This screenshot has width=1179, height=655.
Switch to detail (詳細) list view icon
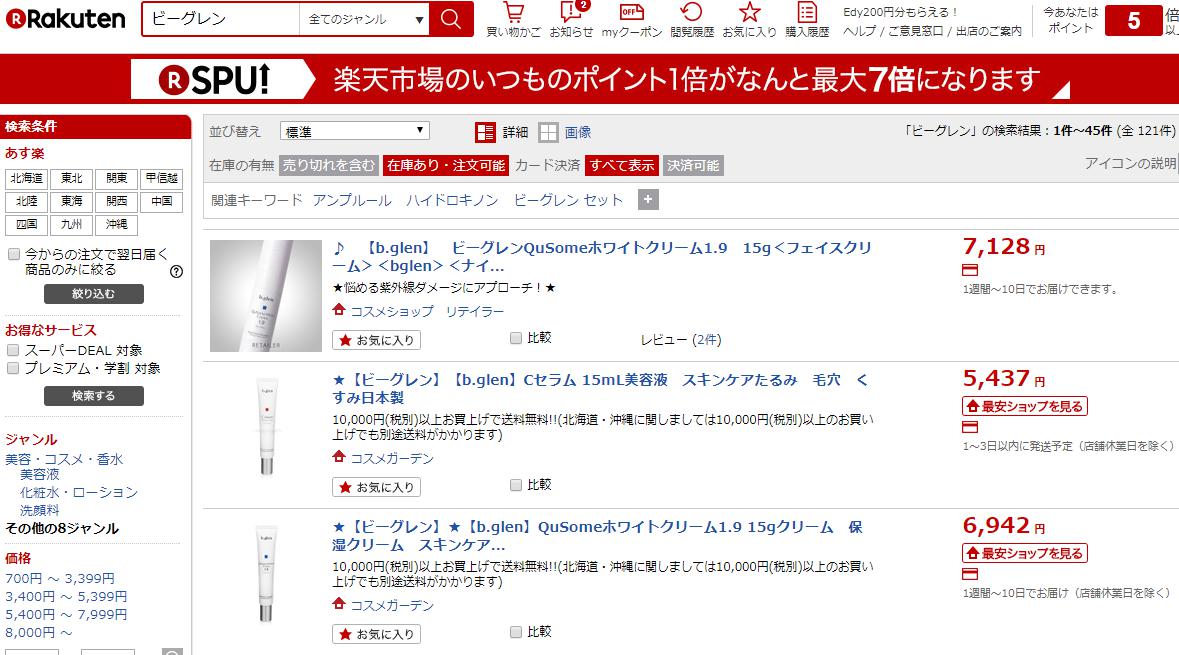click(x=486, y=132)
